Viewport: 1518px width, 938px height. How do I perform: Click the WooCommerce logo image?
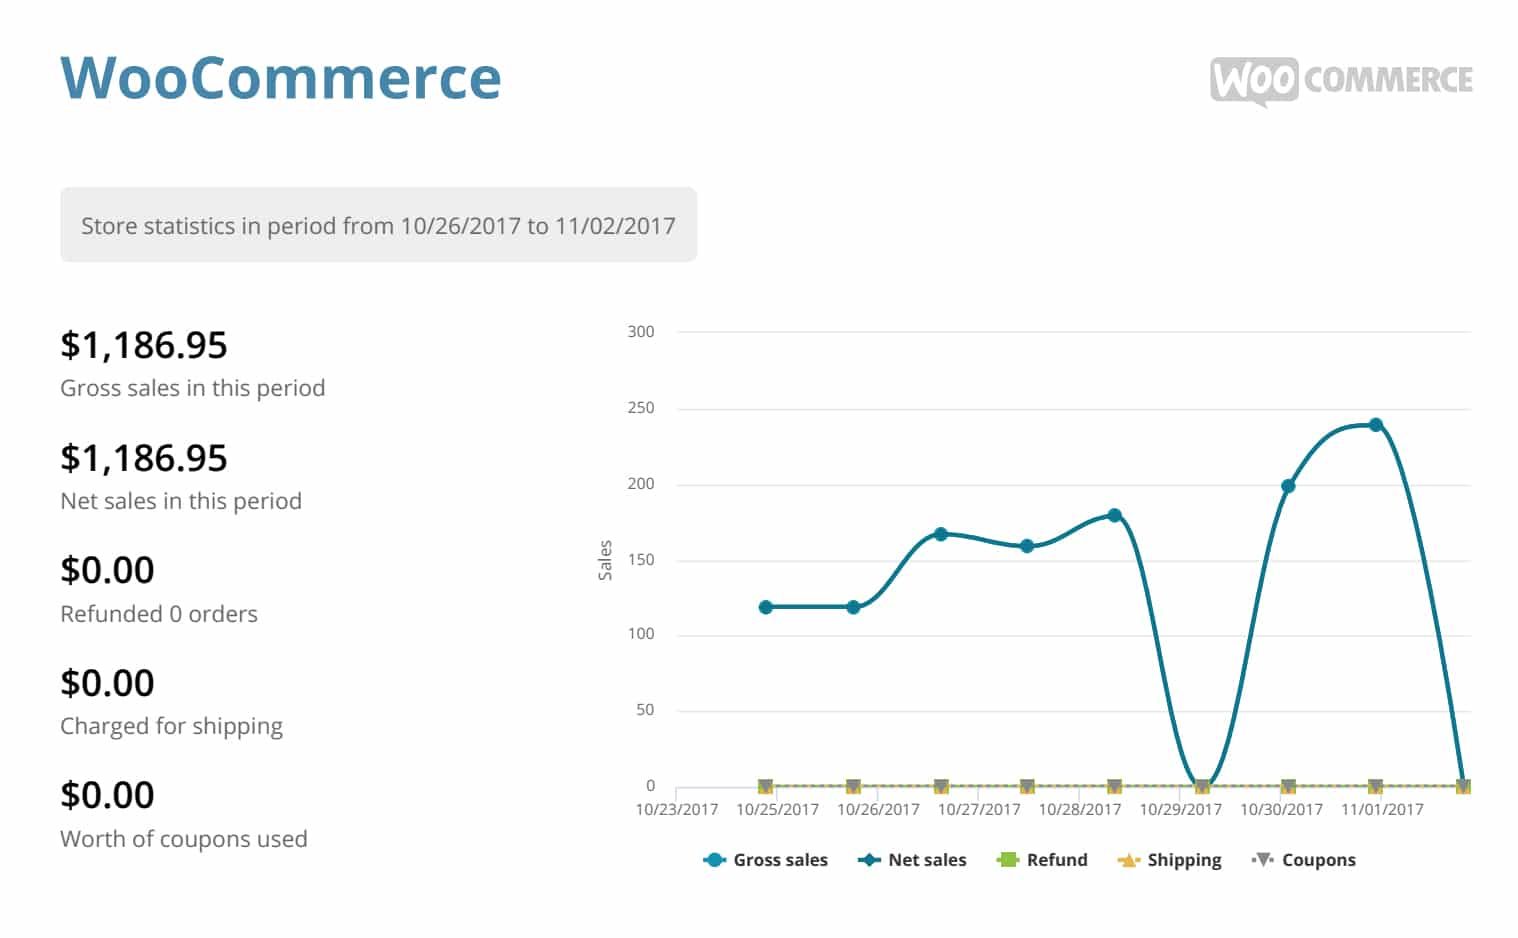(x=1341, y=80)
